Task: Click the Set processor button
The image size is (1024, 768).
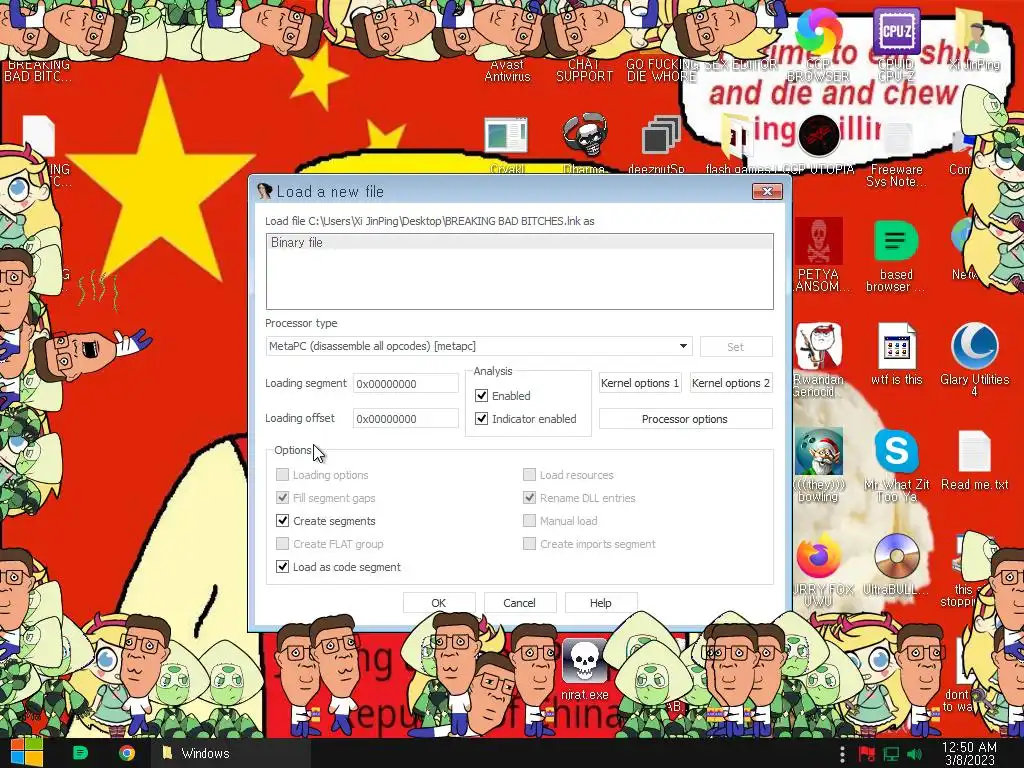Action: (x=736, y=347)
